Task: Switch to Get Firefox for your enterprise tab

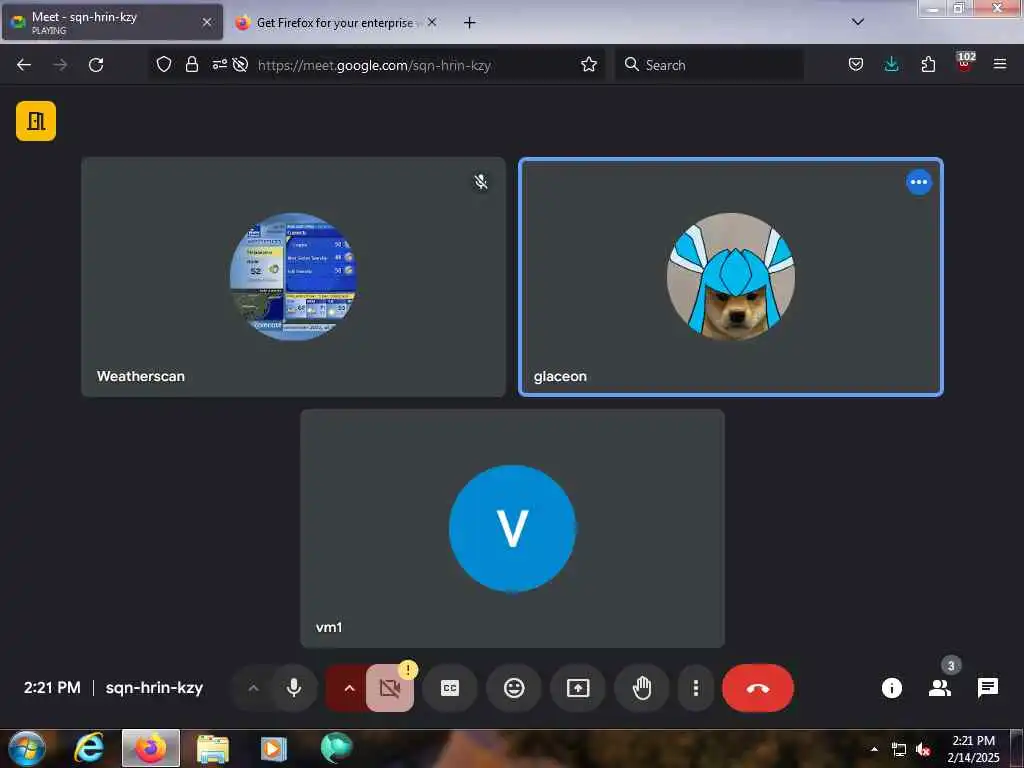Action: 335,23
